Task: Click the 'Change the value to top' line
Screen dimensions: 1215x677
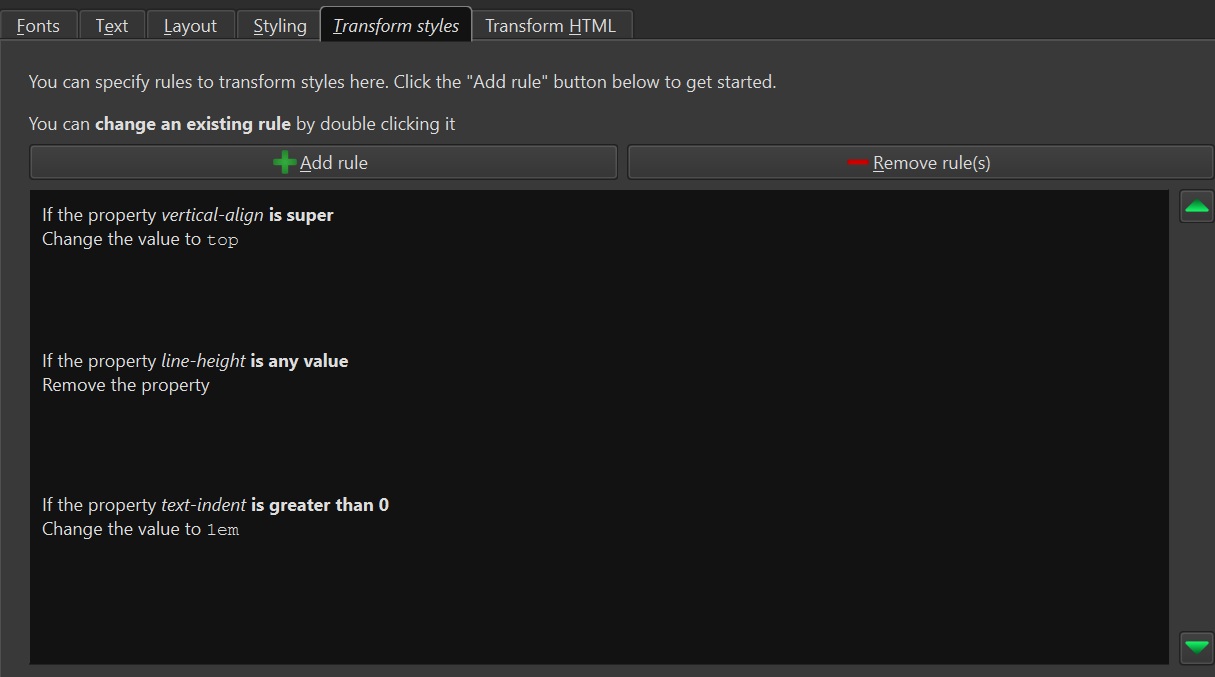Action: 140,240
